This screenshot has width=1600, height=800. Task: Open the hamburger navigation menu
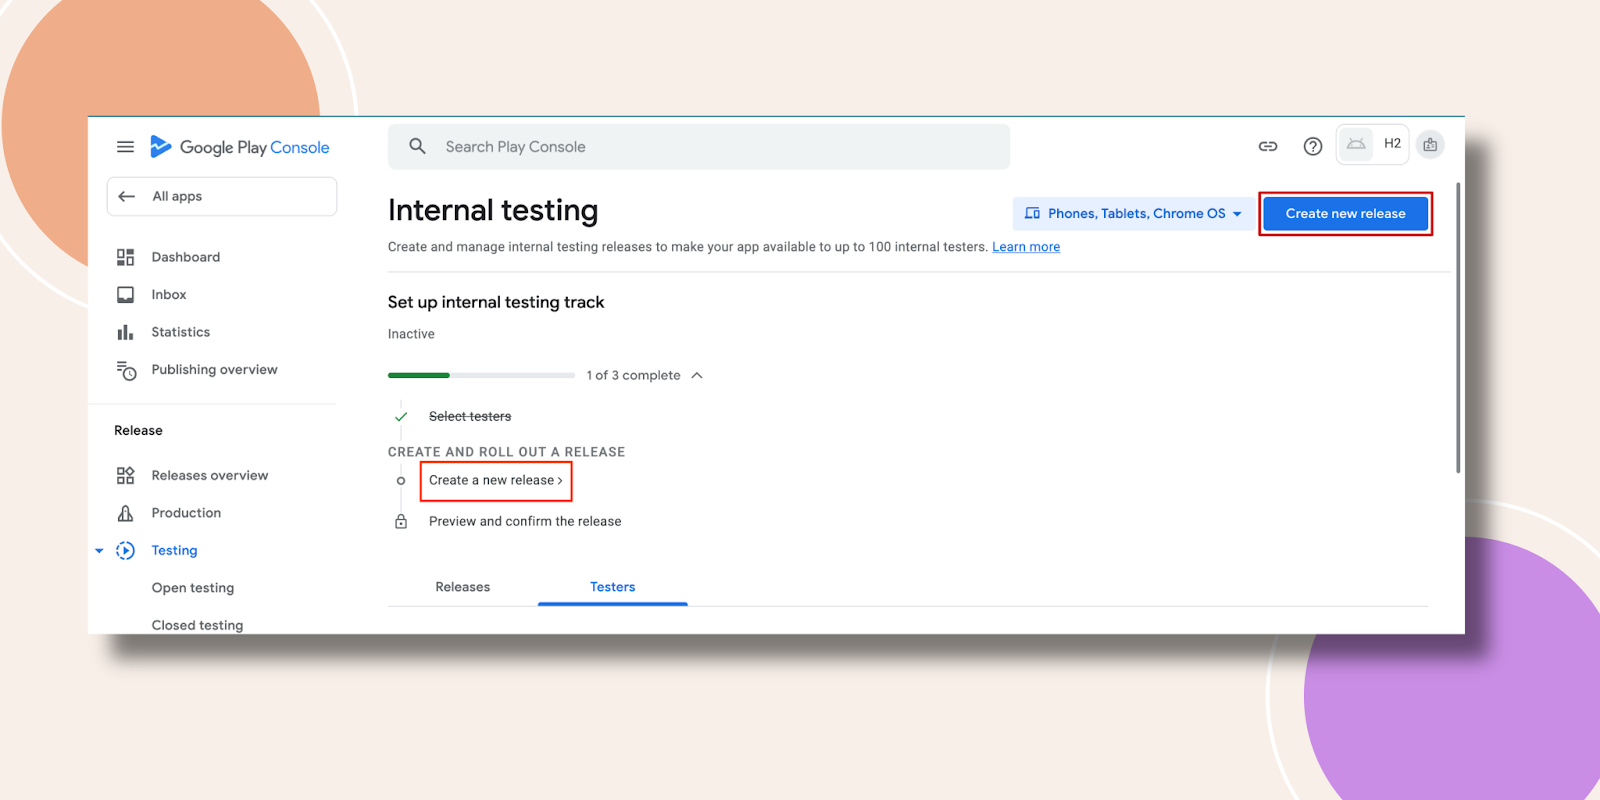125,147
